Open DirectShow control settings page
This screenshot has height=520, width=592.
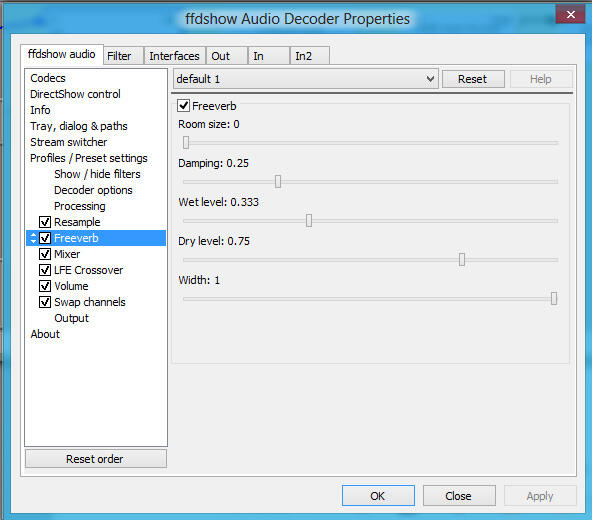tap(75, 94)
